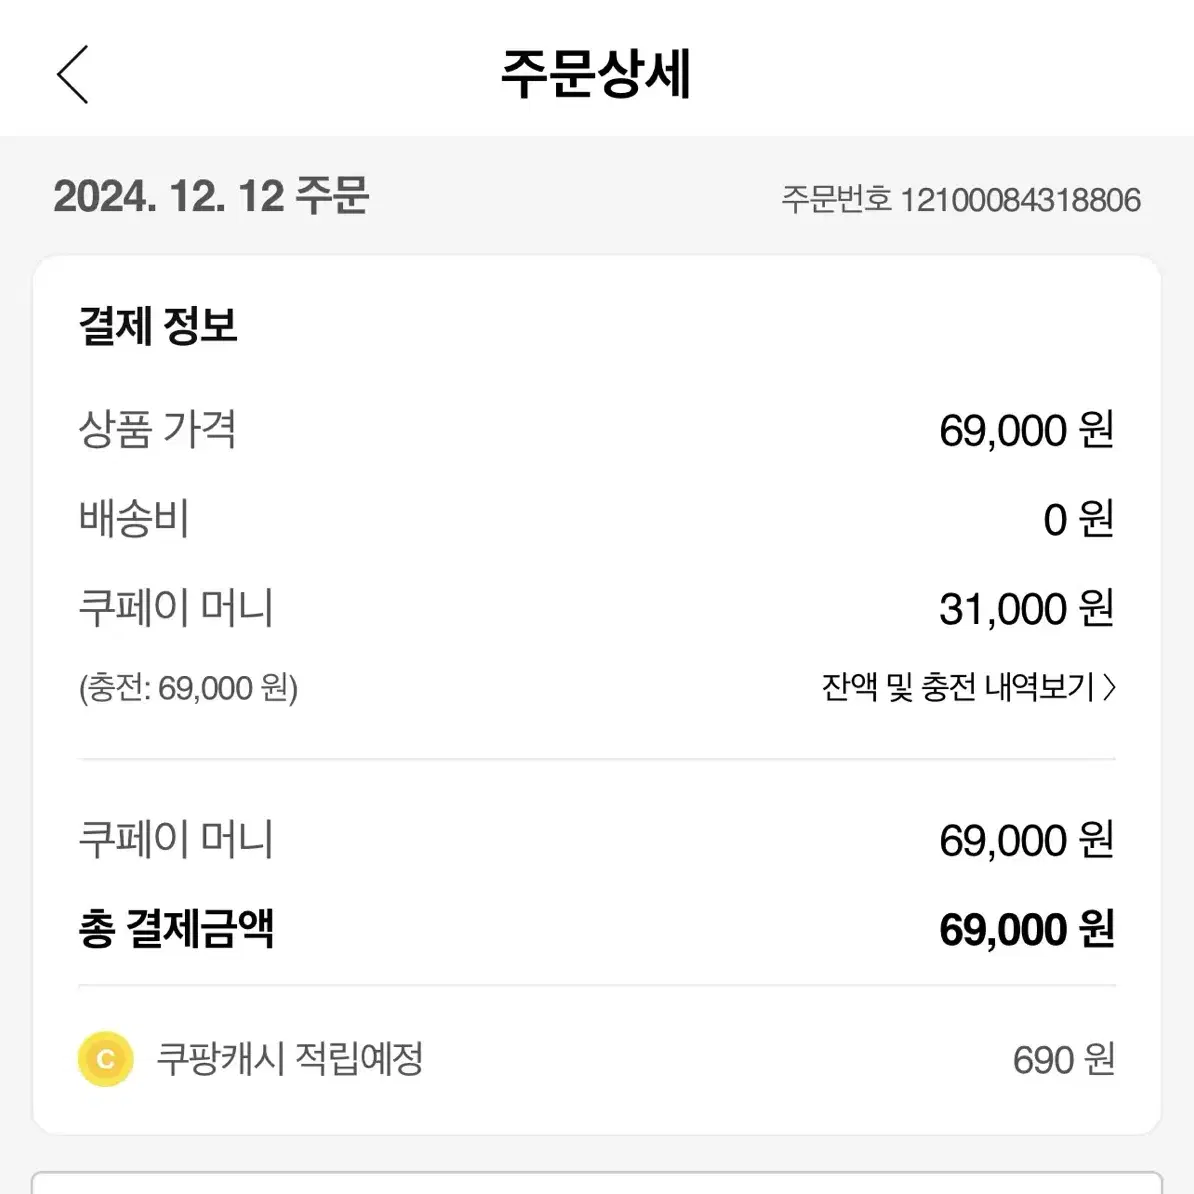Click the 31,000 원 쿠페이 머니 amount
Viewport: 1194px width, 1194px height.
(1026, 608)
